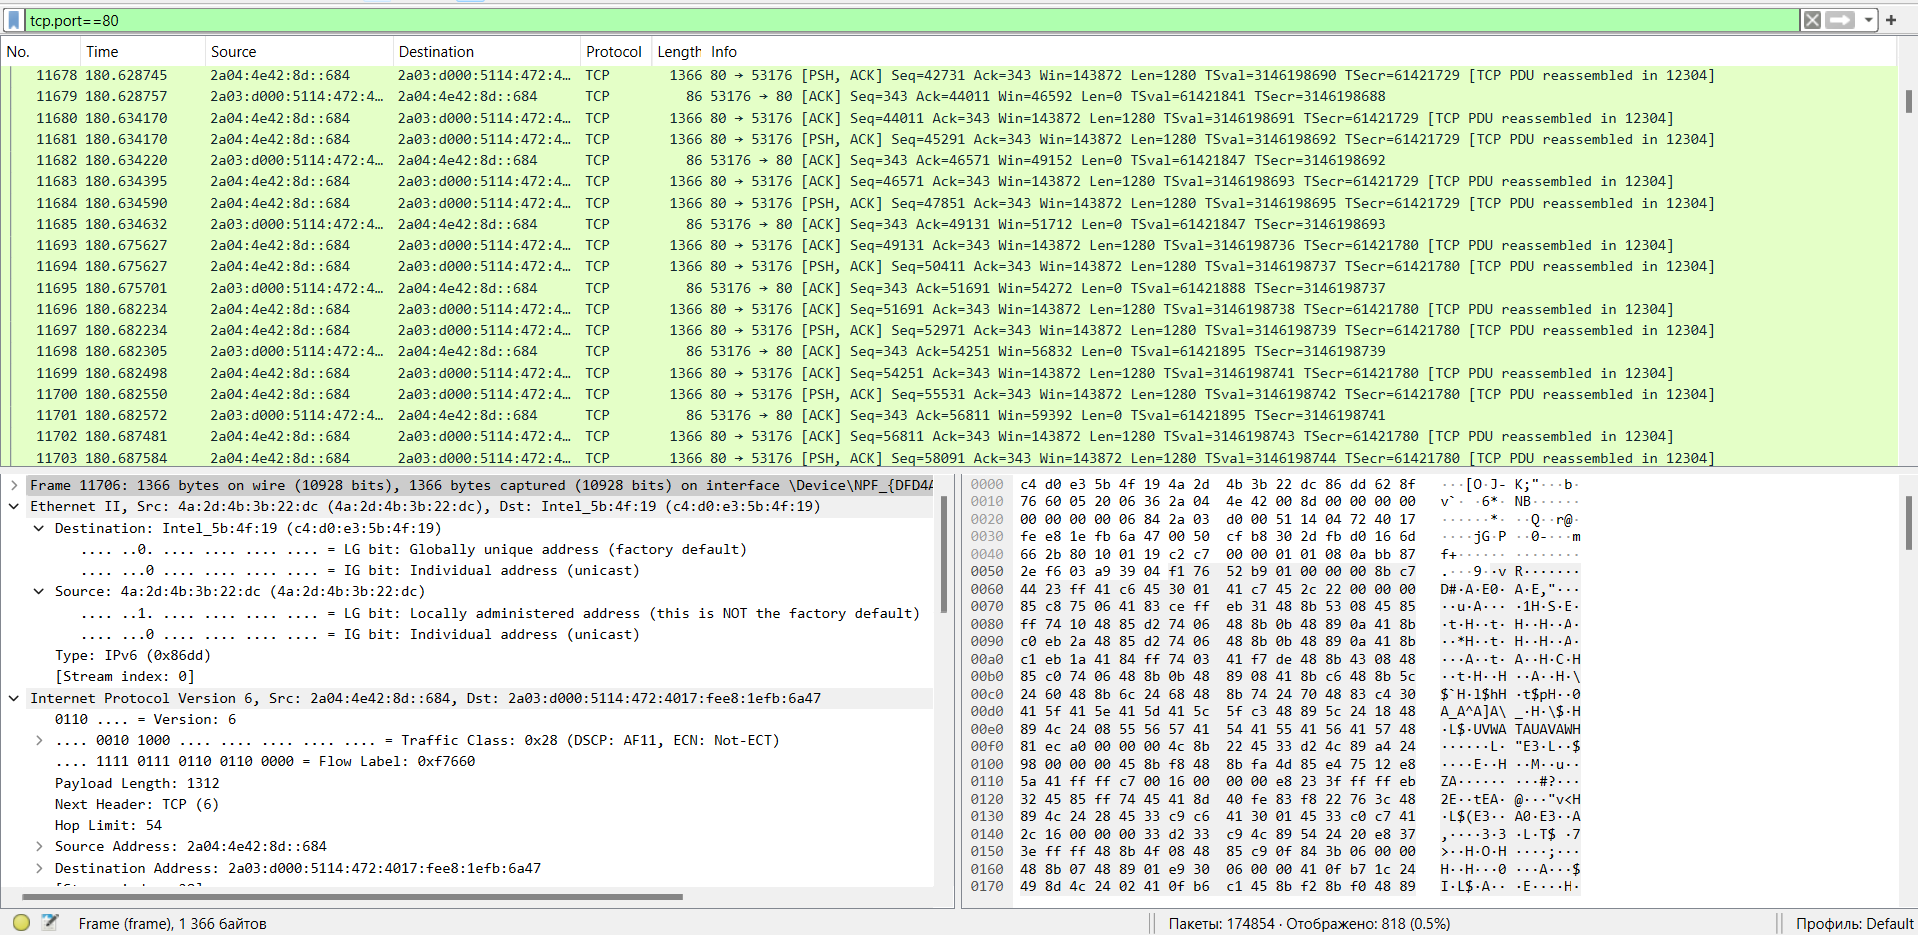Image resolution: width=1918 pixels, height=935 pixels.
Task: Click Profile: Default in status bar
Action: coord(1853,923)
